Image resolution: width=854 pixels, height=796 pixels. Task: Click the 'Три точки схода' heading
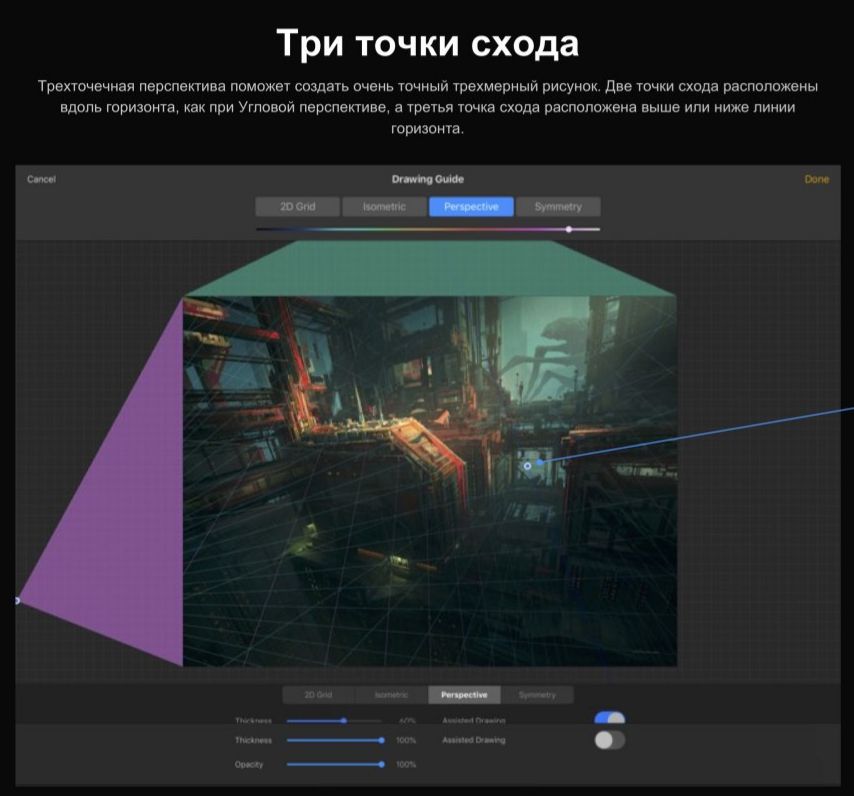(428, 42)
